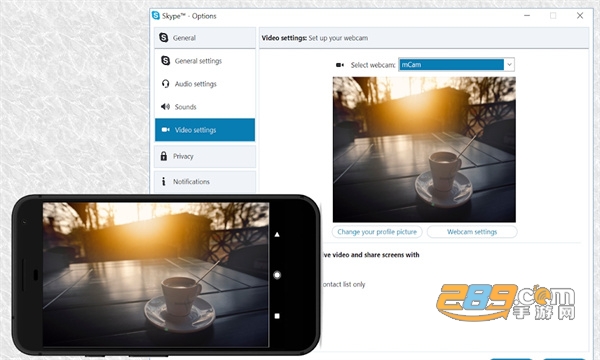The height and width of the screenshot is (360, 600).
Task: Open the General section in Skype Options
Action: click(x=205, y=38)
